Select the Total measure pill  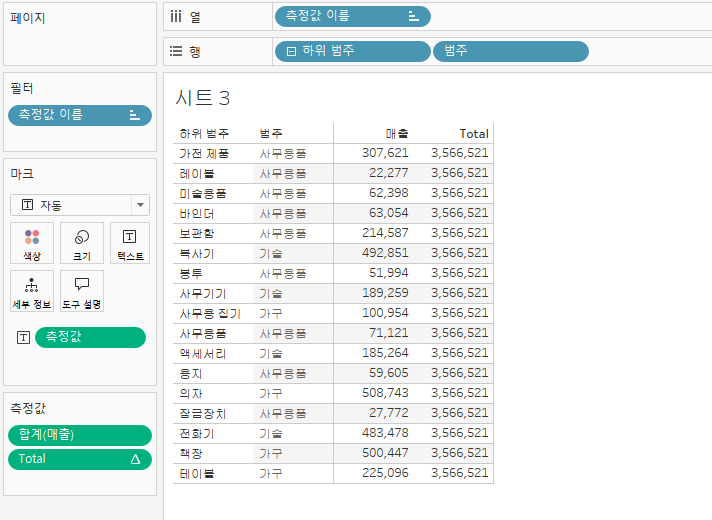click(x=80, y=459)
